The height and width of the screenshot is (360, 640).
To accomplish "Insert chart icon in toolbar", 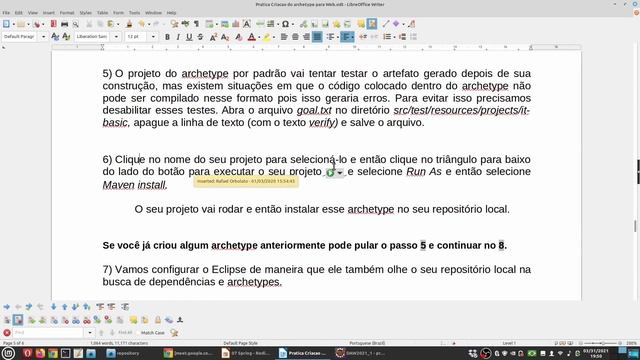I will click(236, 24).
